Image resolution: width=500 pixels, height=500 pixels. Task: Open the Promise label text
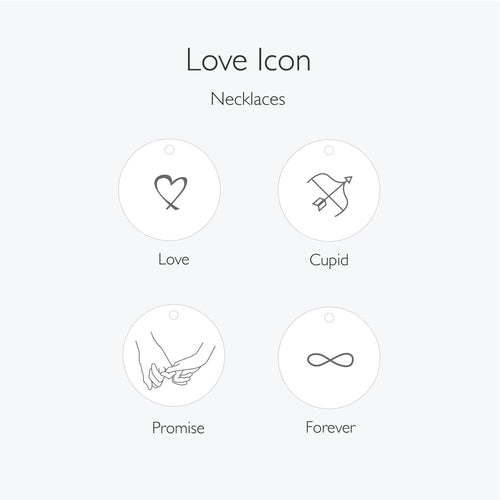pos(178,428)
